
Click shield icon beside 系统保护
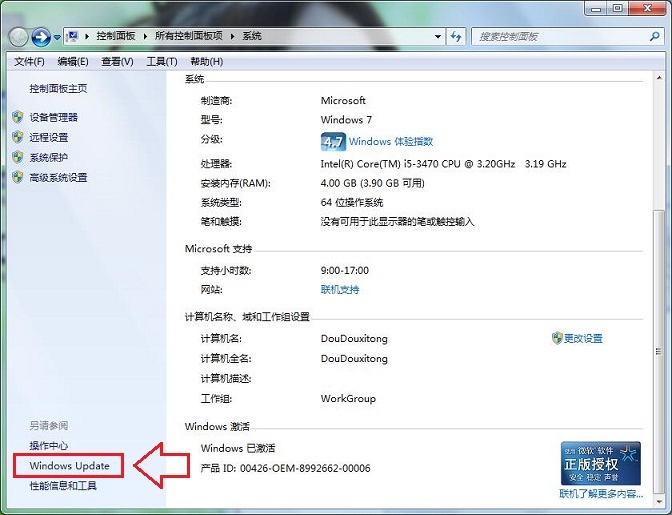point(18,157)
